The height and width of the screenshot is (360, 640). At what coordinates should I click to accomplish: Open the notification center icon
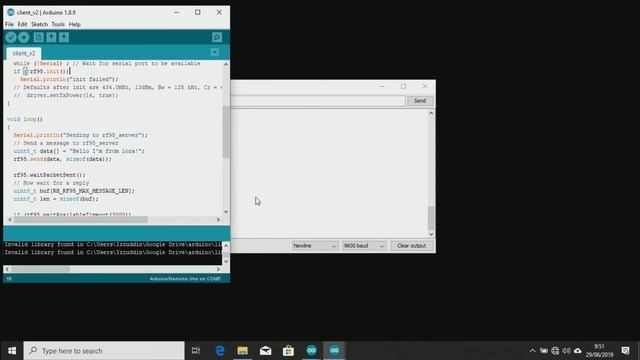(x=625, y=351)
